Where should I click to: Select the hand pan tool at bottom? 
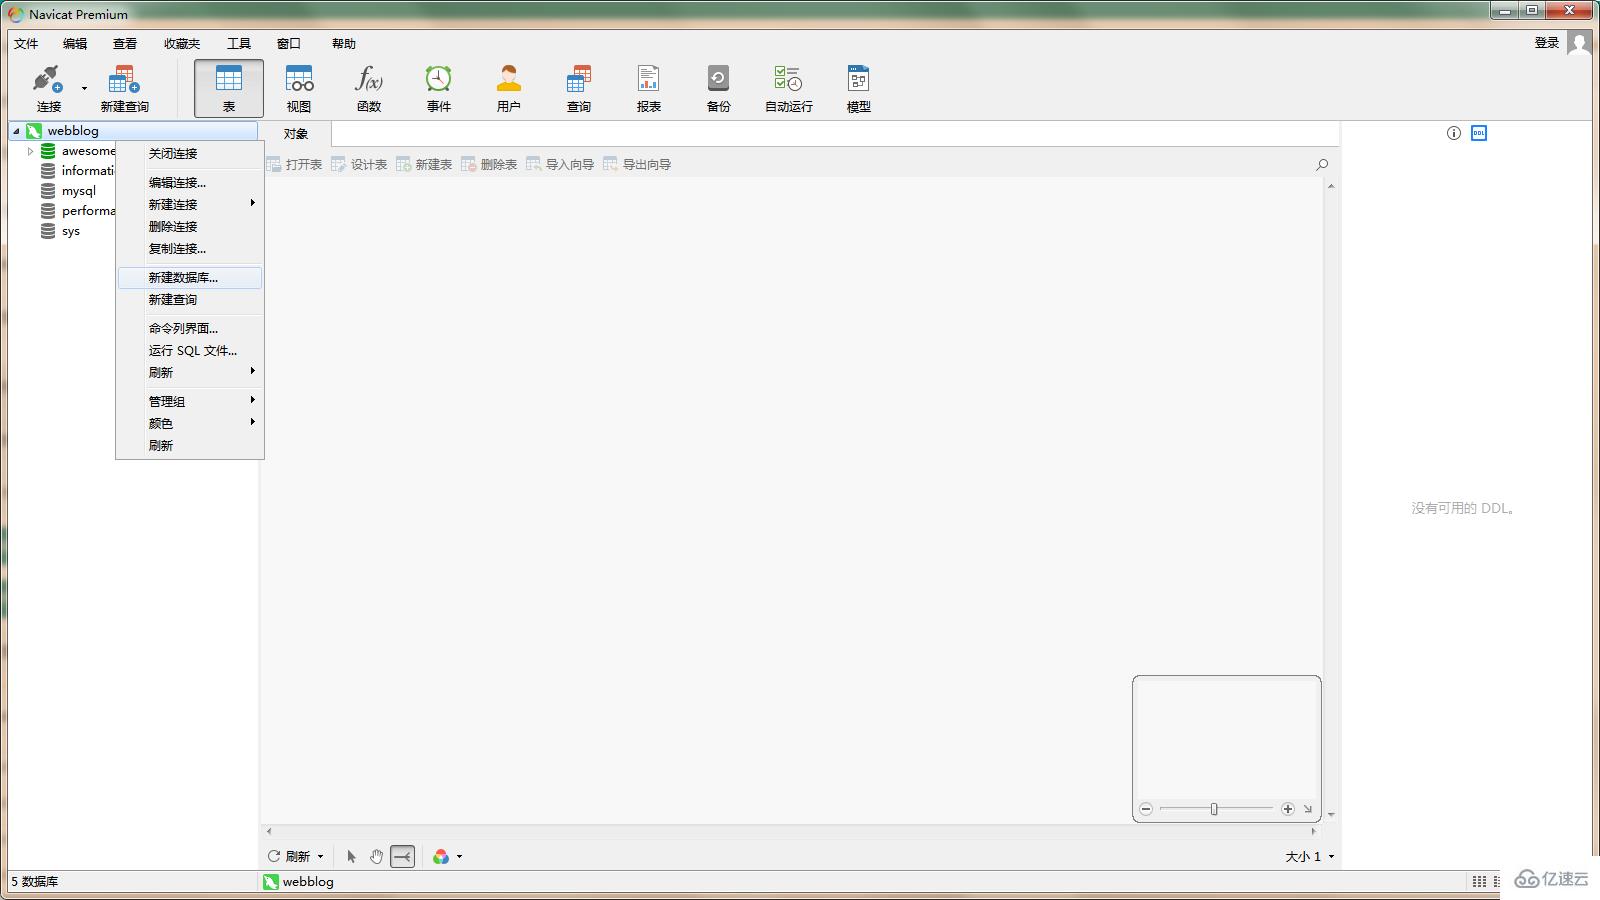pos(376,856)
